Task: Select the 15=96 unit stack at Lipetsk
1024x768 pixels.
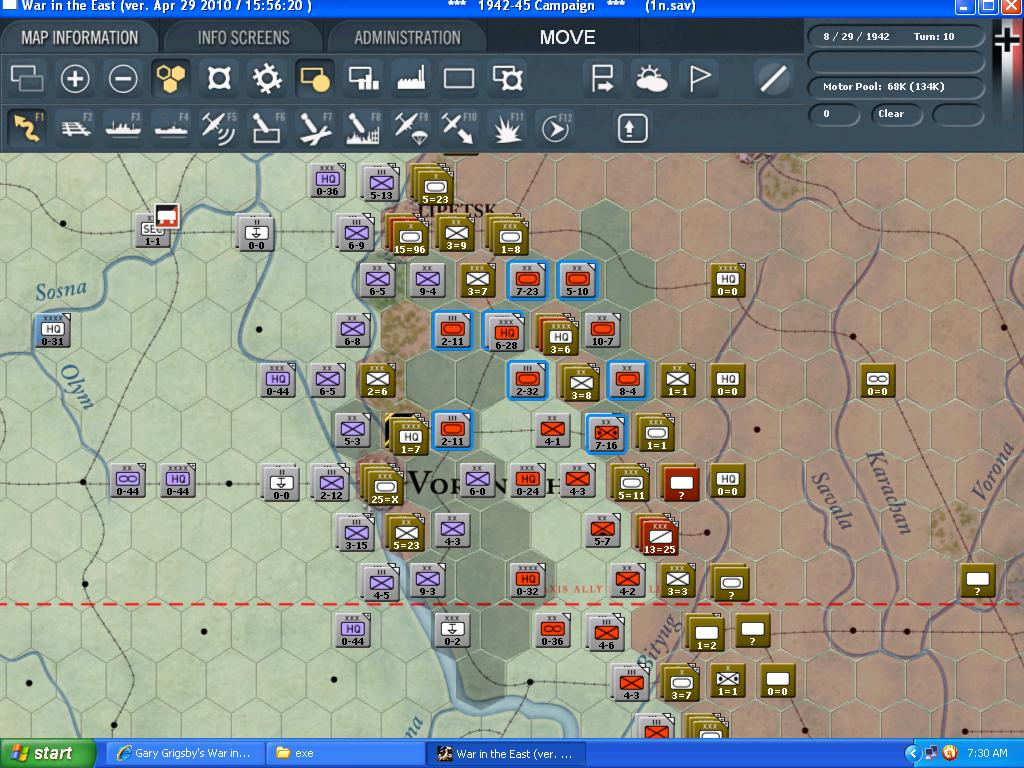Action: [409, 238]
